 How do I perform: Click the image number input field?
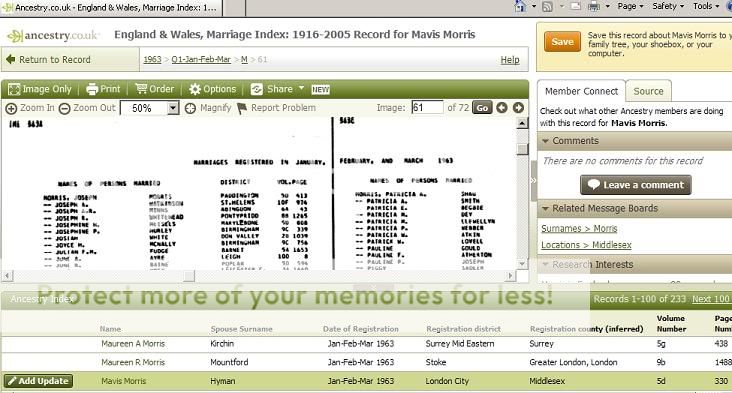tap(427, 108)
